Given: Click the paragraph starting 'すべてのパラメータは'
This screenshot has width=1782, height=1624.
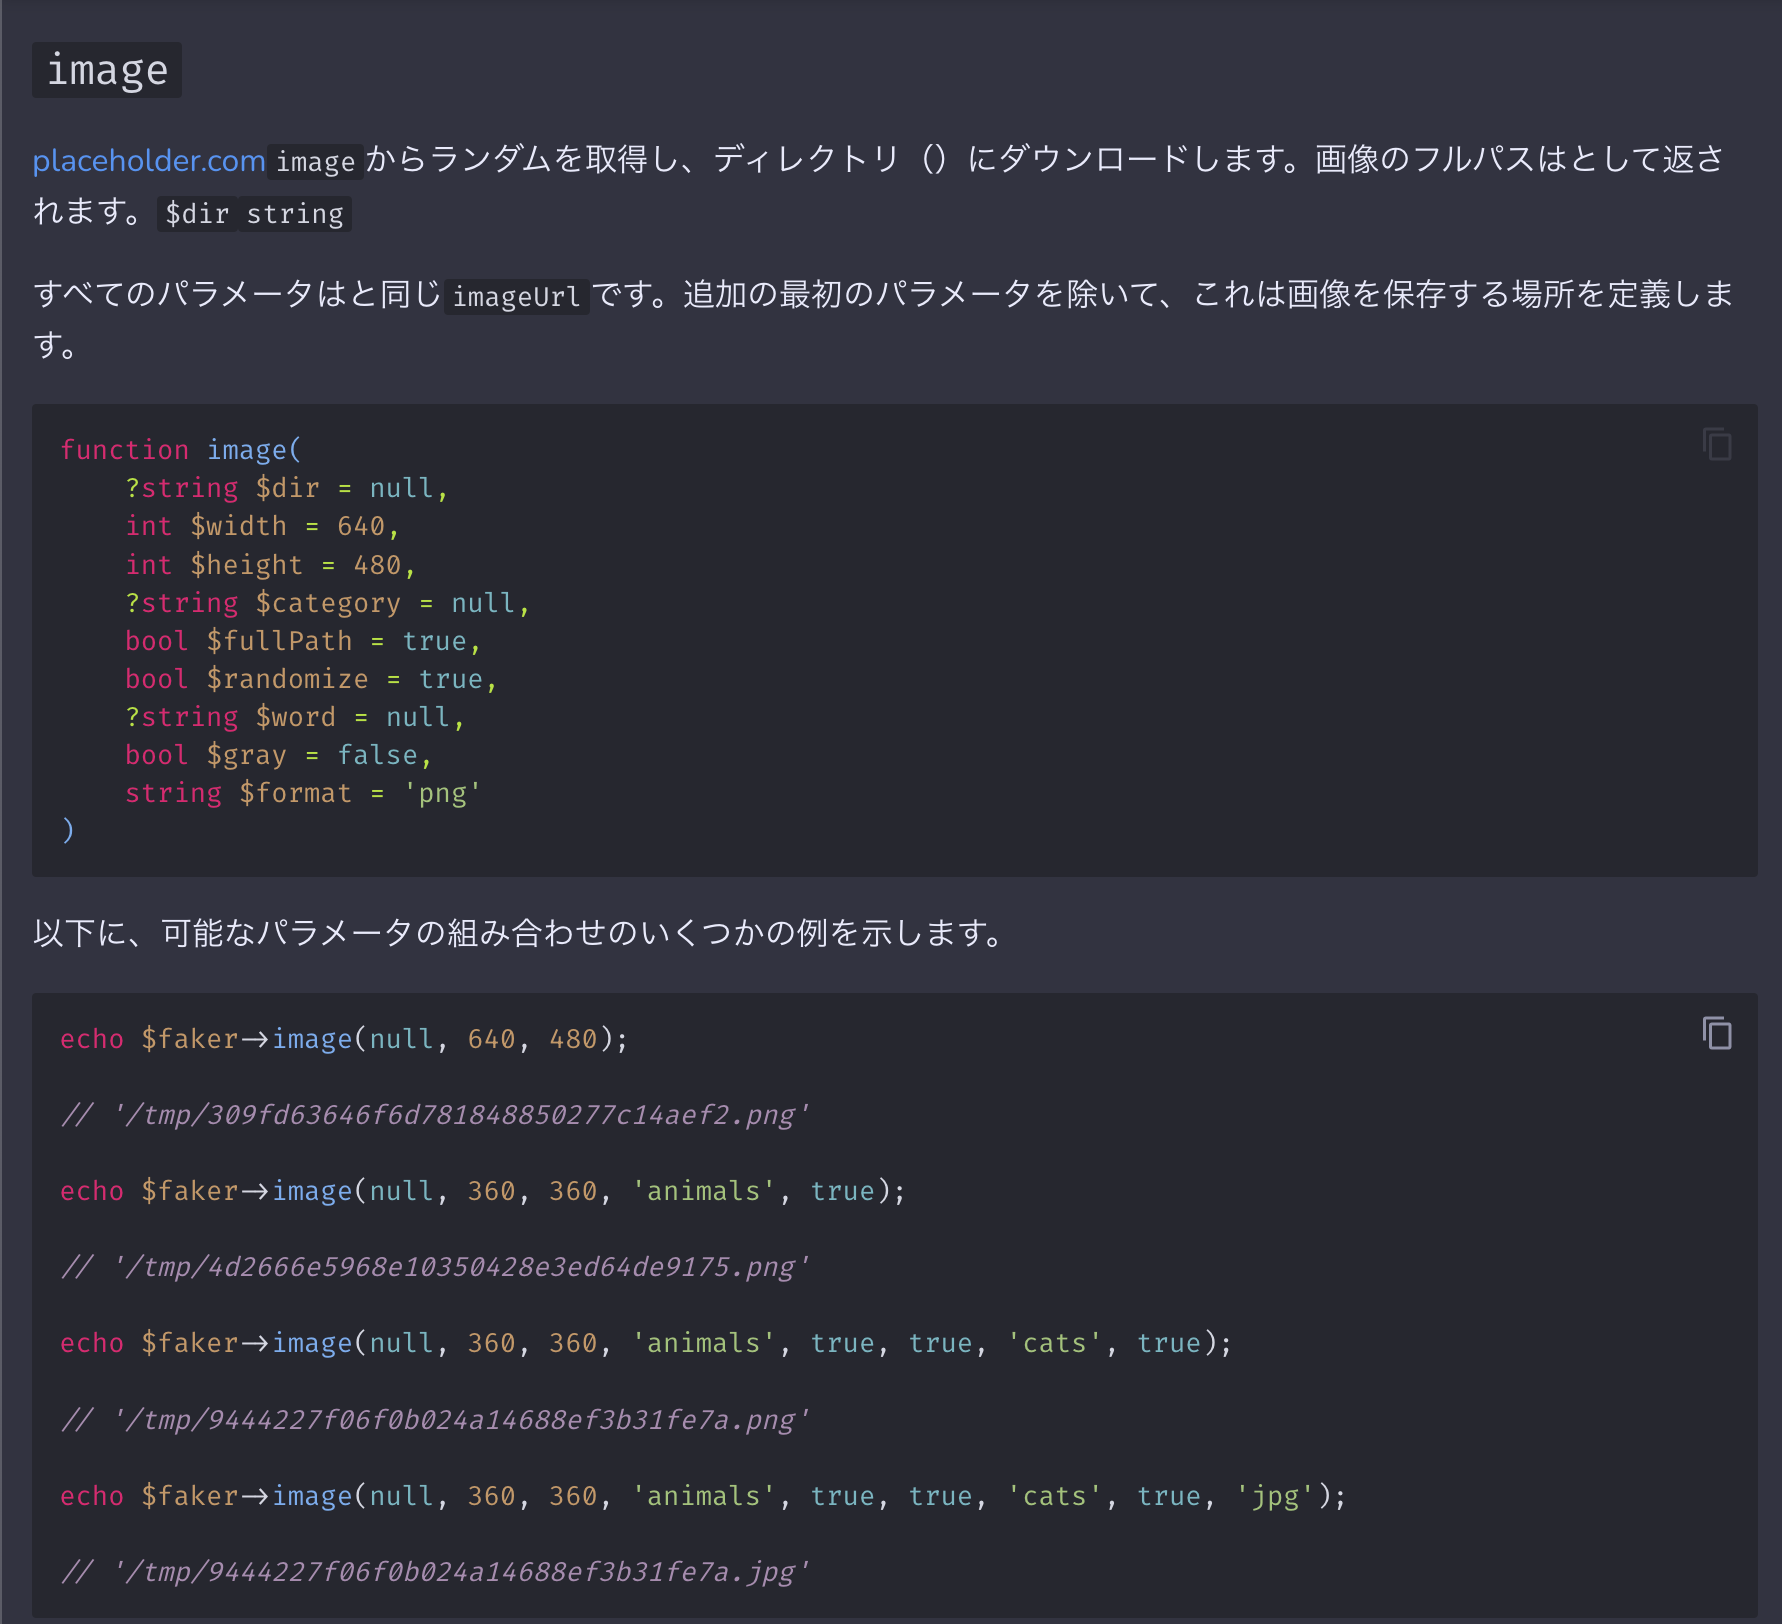Looking at the screenshot, I should (884, 320).
